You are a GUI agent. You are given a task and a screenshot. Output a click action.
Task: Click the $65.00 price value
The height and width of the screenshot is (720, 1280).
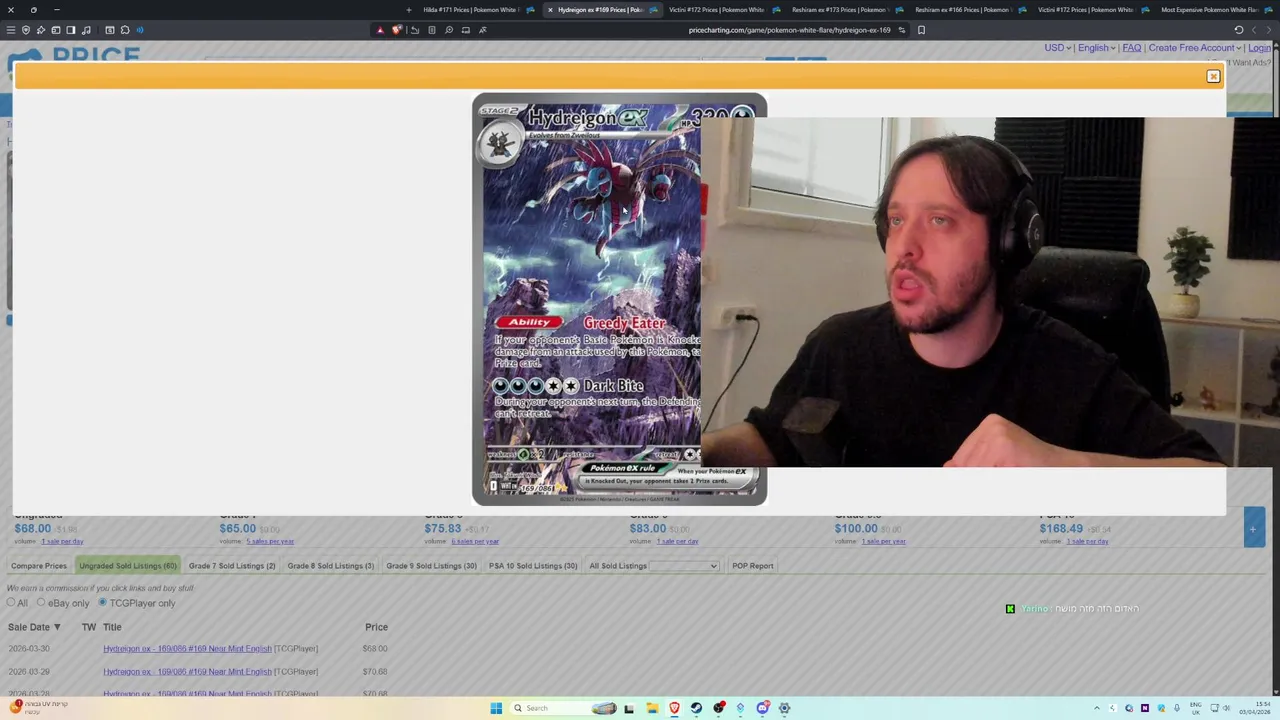point(238,529)
